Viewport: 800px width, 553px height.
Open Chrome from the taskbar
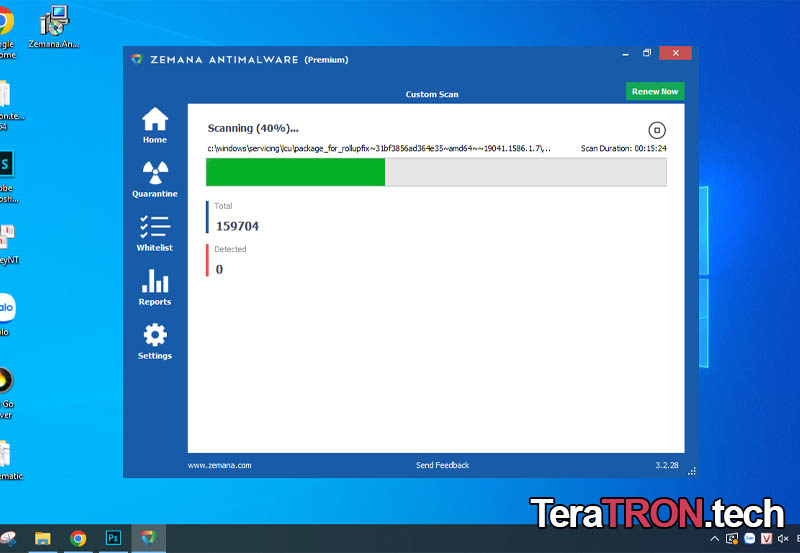(78, 538)
